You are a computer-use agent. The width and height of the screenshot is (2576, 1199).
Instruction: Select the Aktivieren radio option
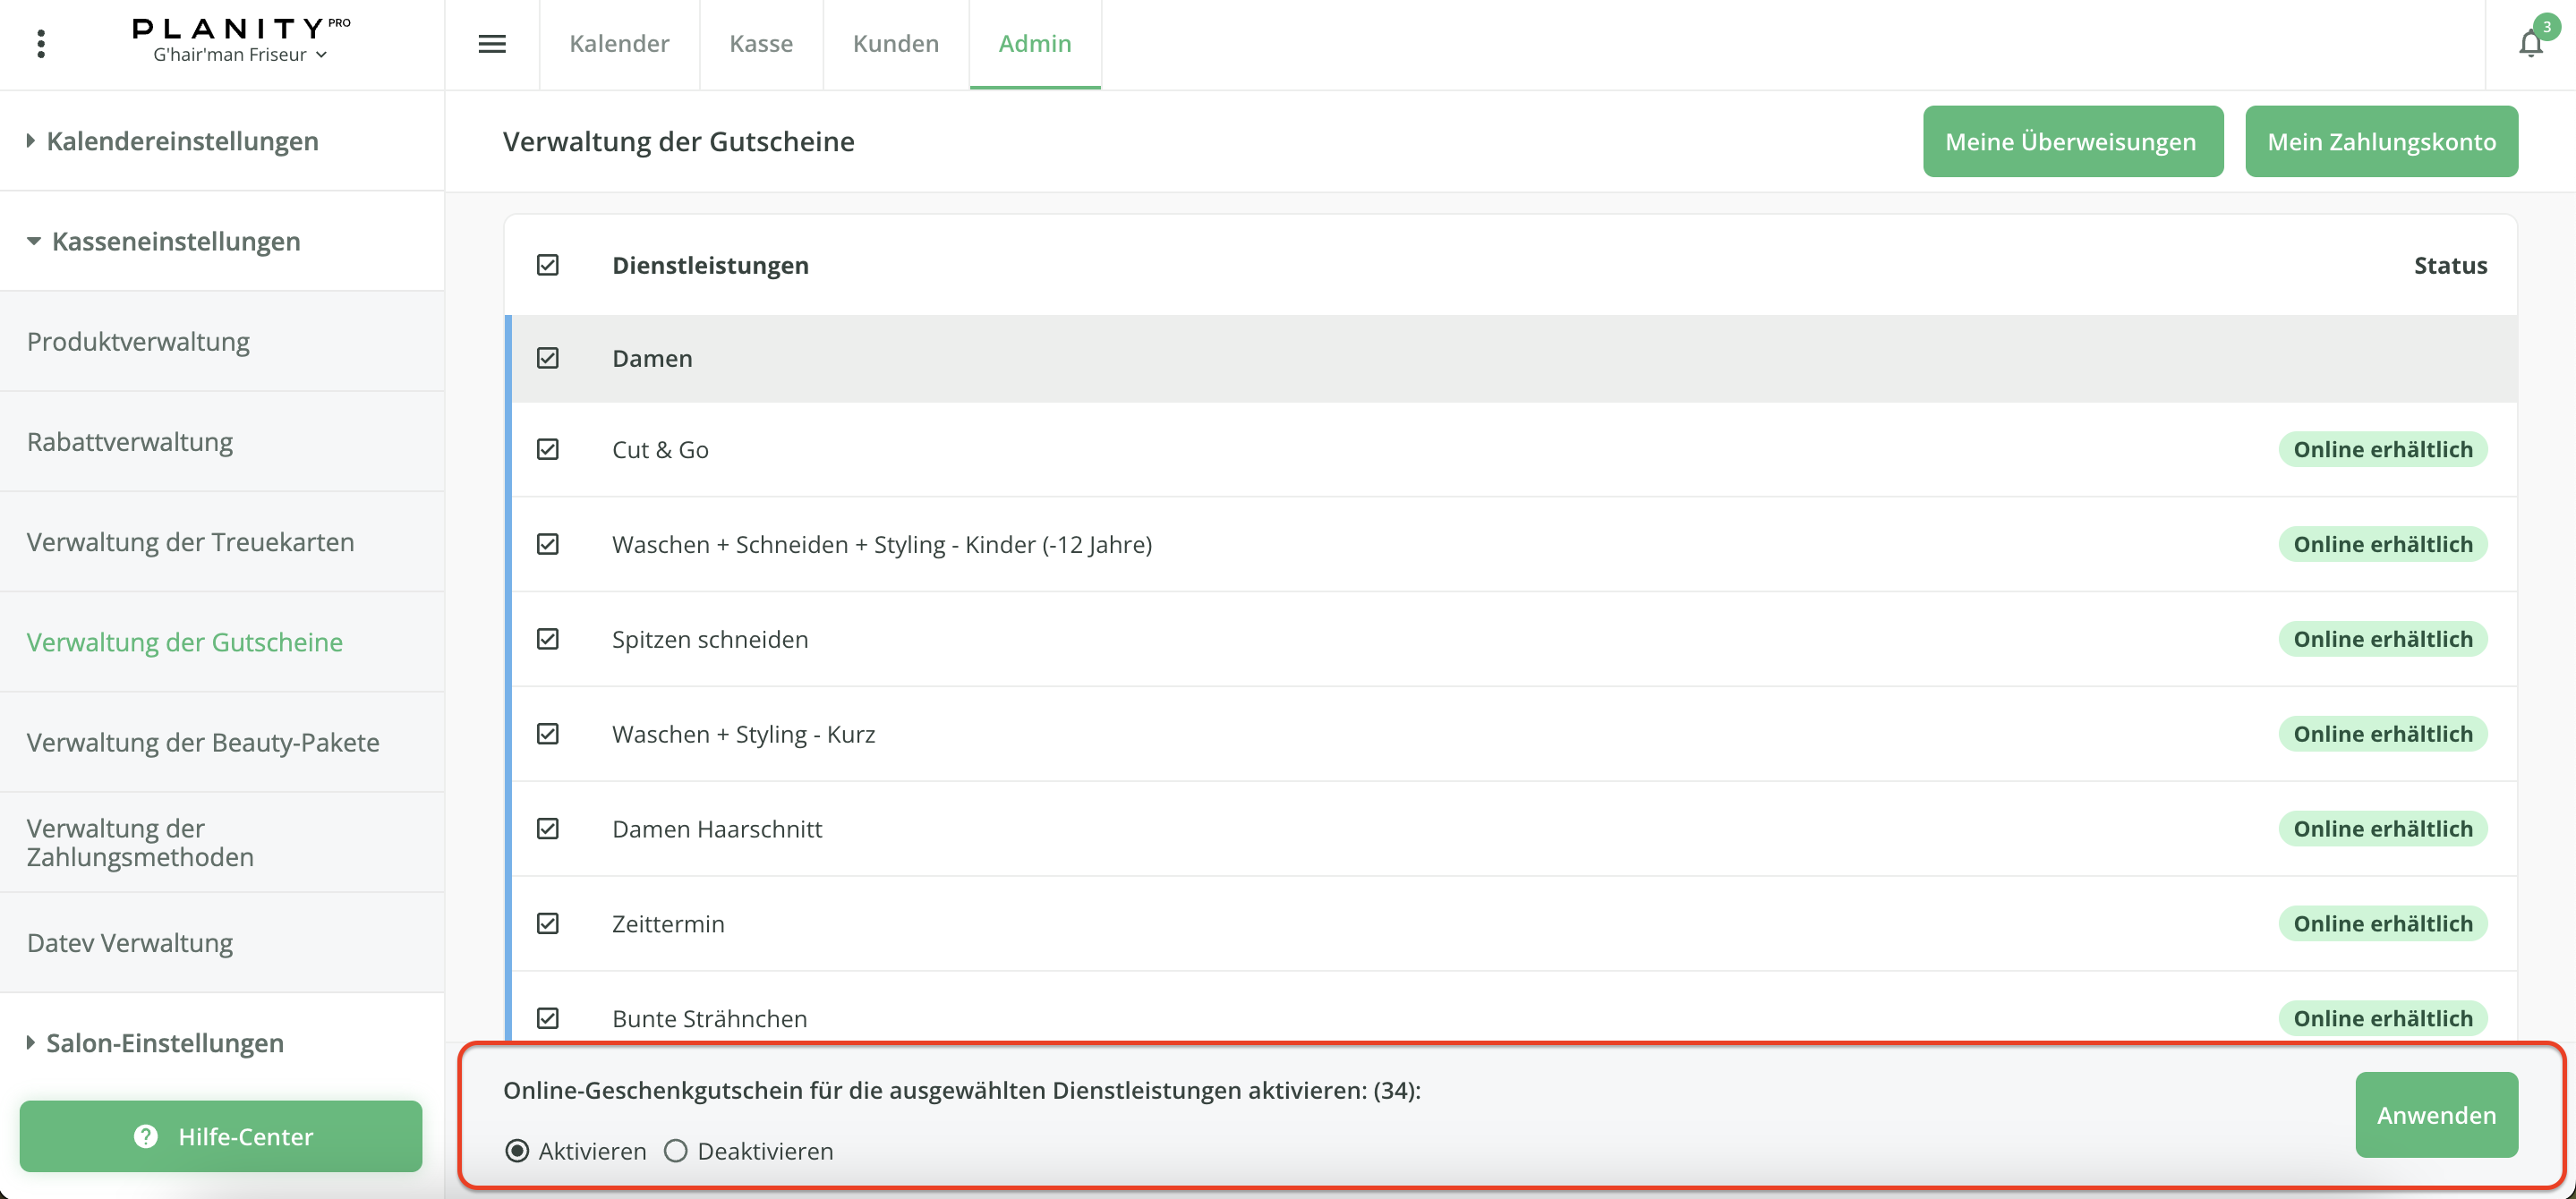pyautogui.click(x=517, y=1151)
